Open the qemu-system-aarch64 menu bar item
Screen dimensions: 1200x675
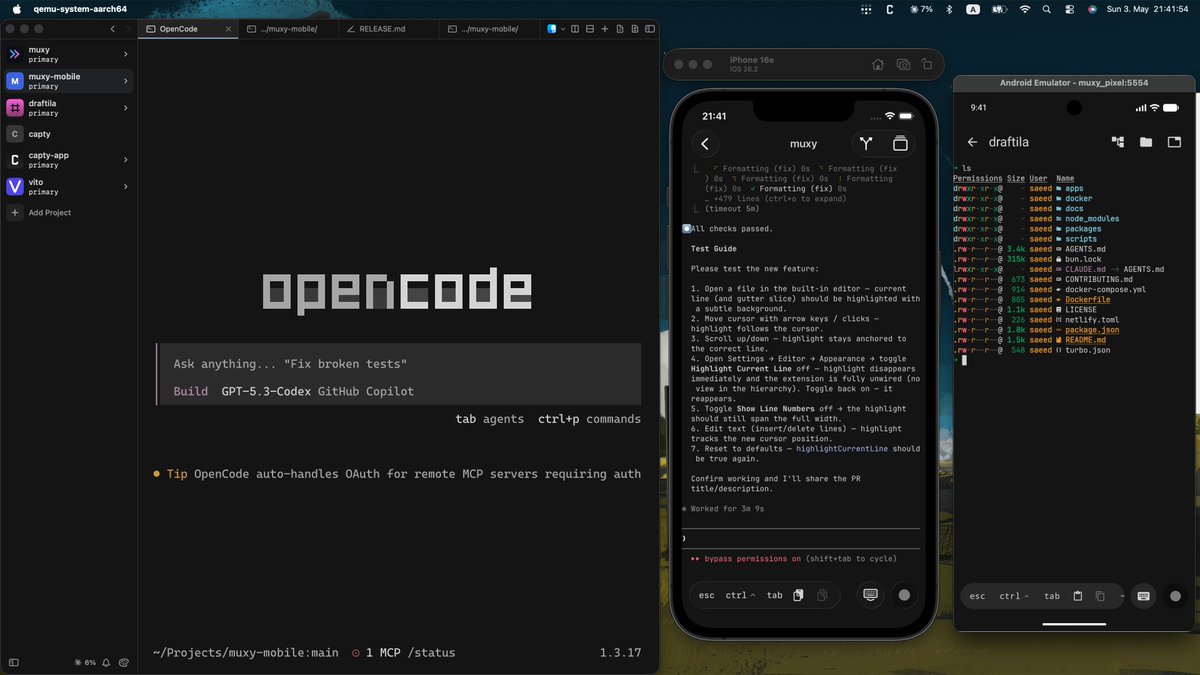point(80,9)
